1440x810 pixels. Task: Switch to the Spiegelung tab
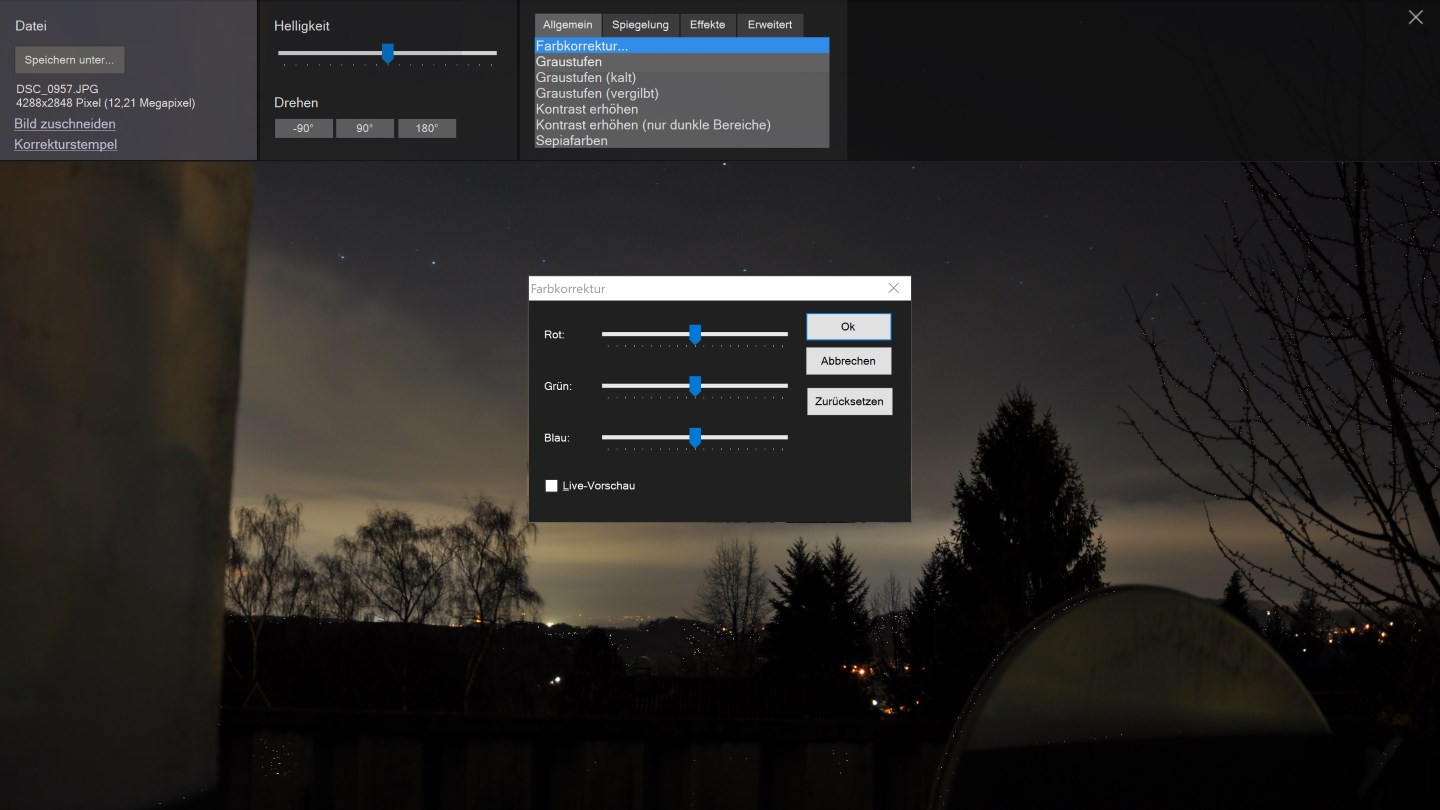640,25
